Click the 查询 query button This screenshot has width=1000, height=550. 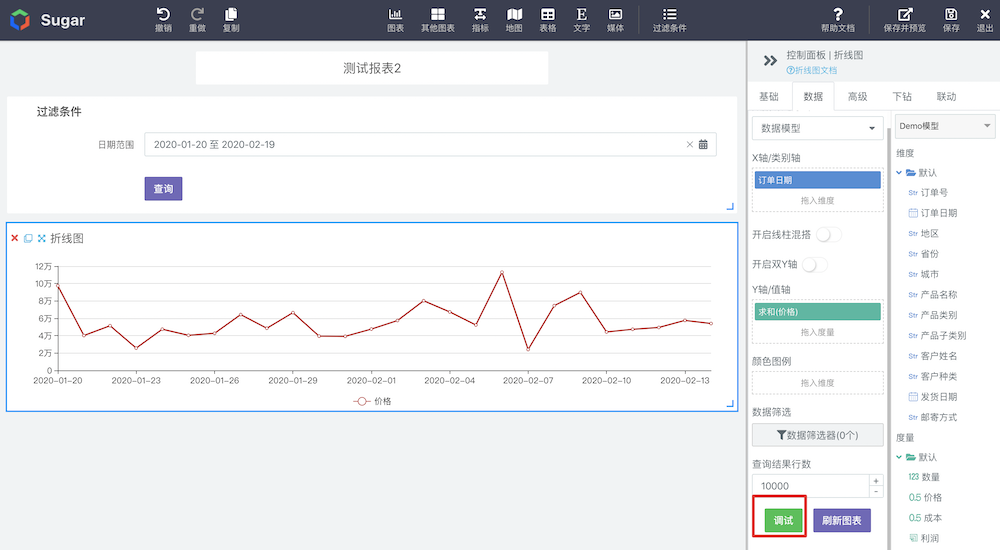pos(163,189)
